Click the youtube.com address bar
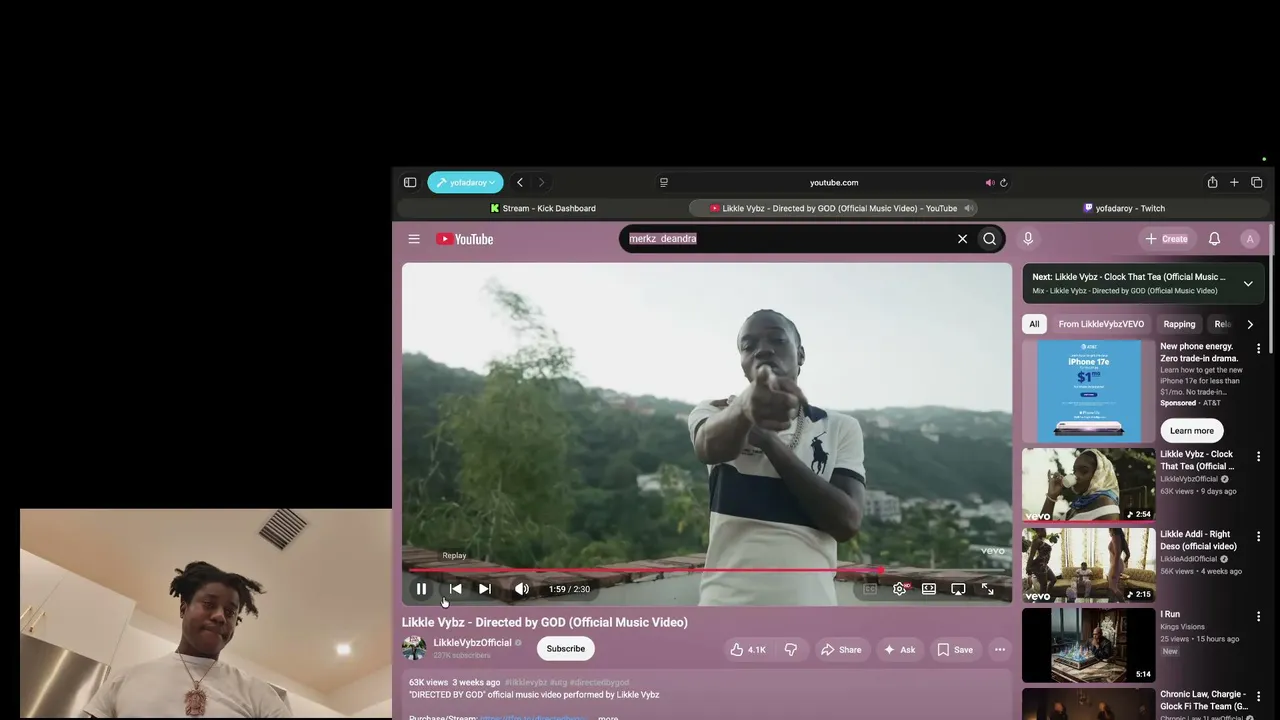The height and width of the screenshot is (720, 1280). 834,182
